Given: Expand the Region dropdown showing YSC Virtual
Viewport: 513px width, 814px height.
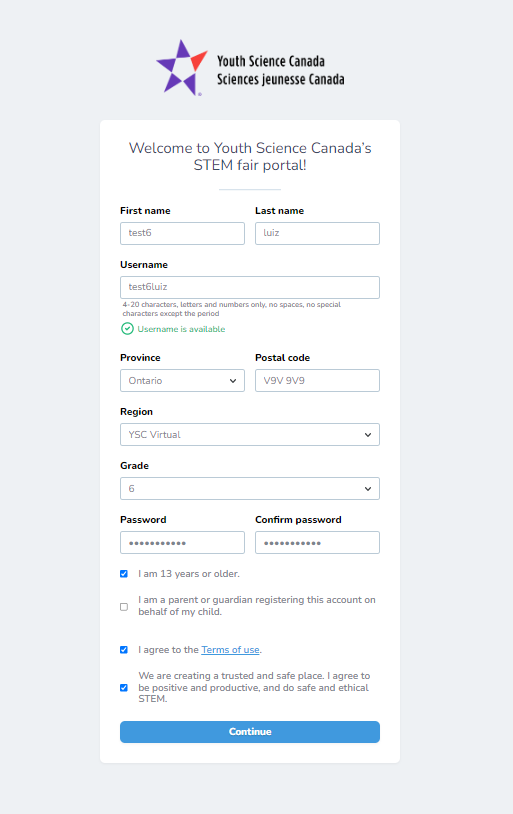Looking at the screenshot, I should tap(250, 435).
